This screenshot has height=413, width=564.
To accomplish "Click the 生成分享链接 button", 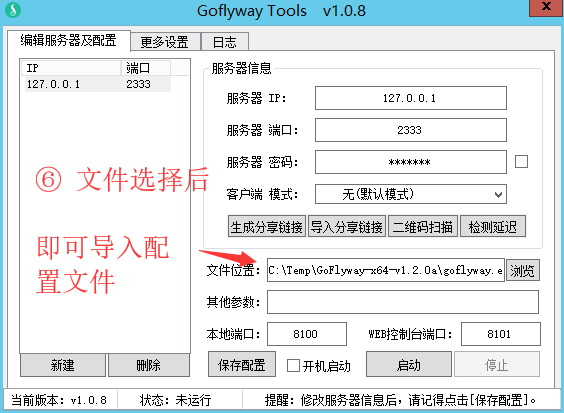I will click(267, 227).
